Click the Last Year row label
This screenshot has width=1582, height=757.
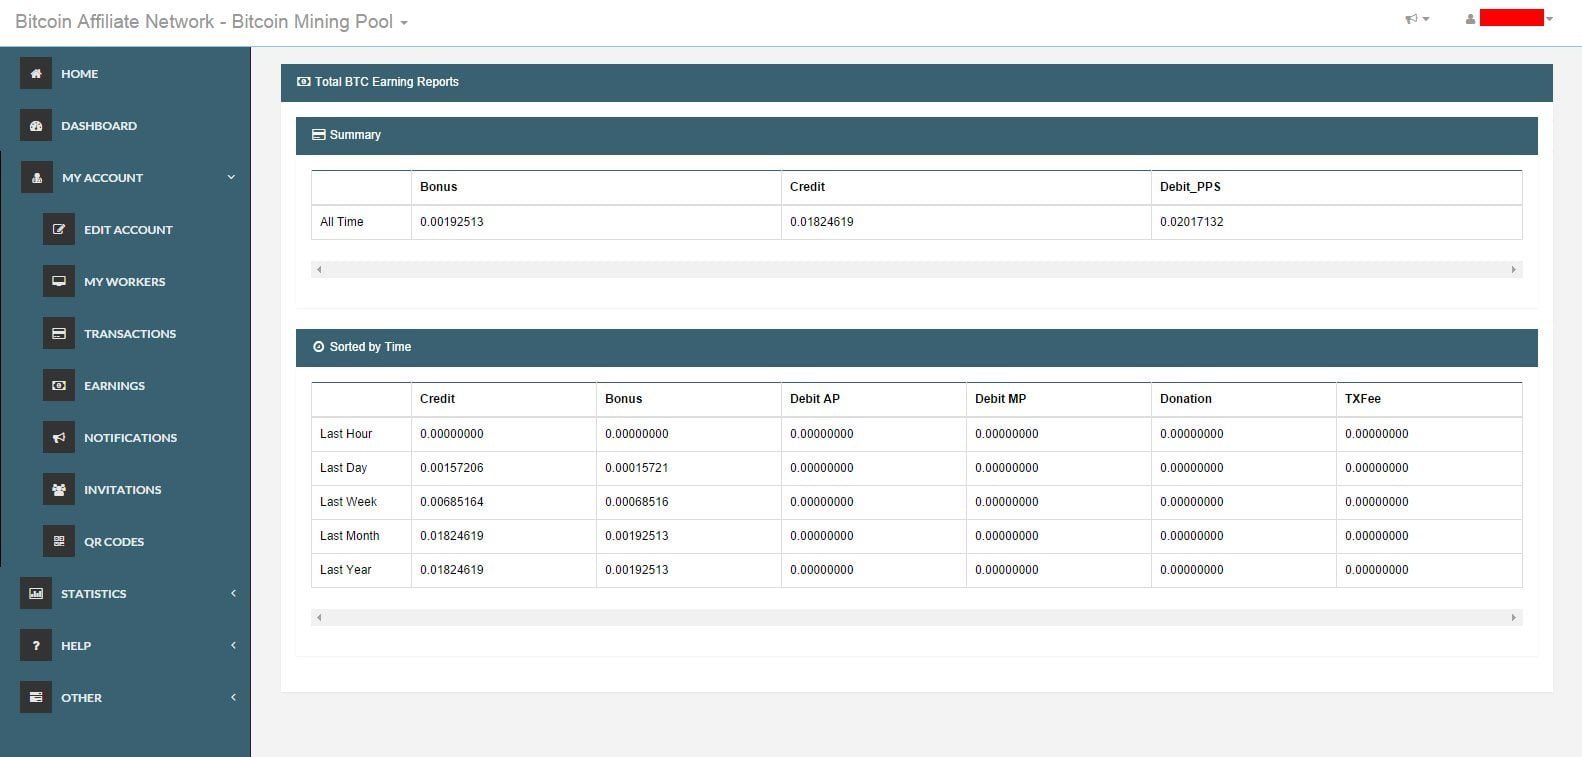[346, 570]
